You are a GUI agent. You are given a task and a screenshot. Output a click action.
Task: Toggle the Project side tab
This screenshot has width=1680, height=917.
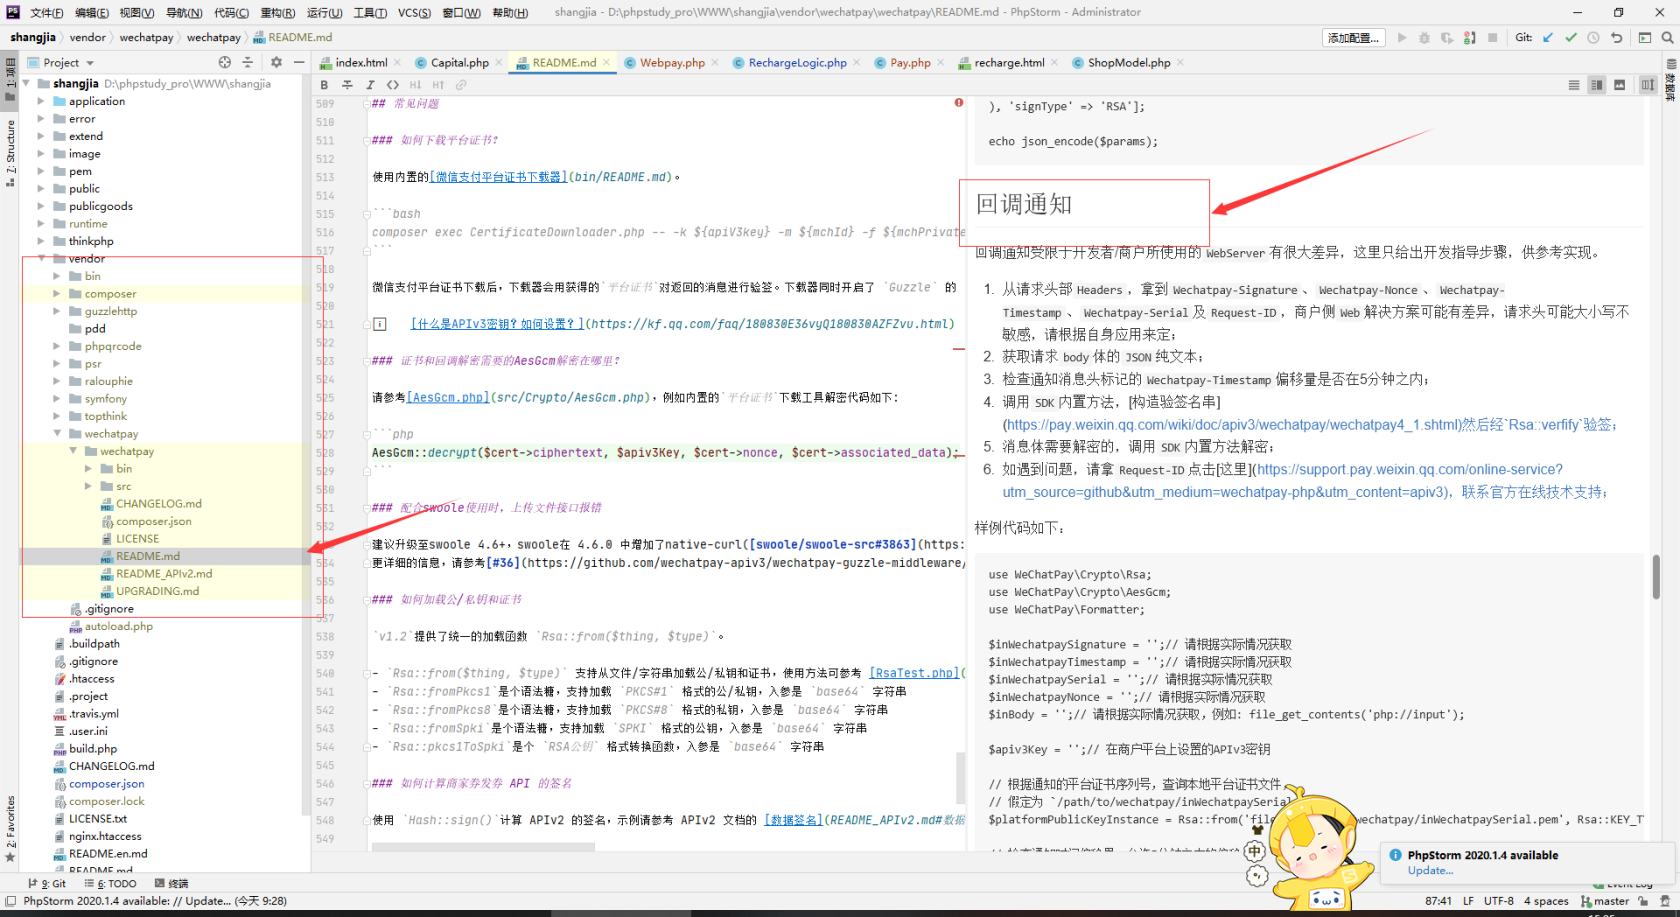(x=11, y=80)
